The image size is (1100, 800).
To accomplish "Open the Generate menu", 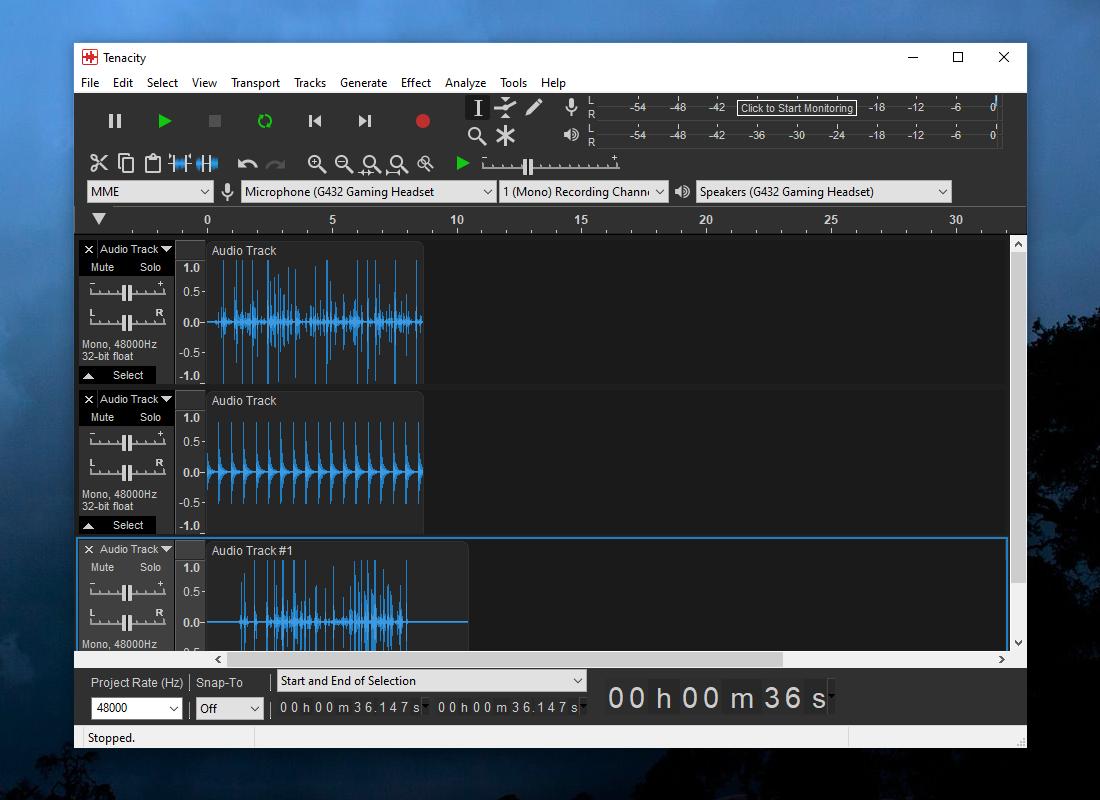I will tap(363, 83).
